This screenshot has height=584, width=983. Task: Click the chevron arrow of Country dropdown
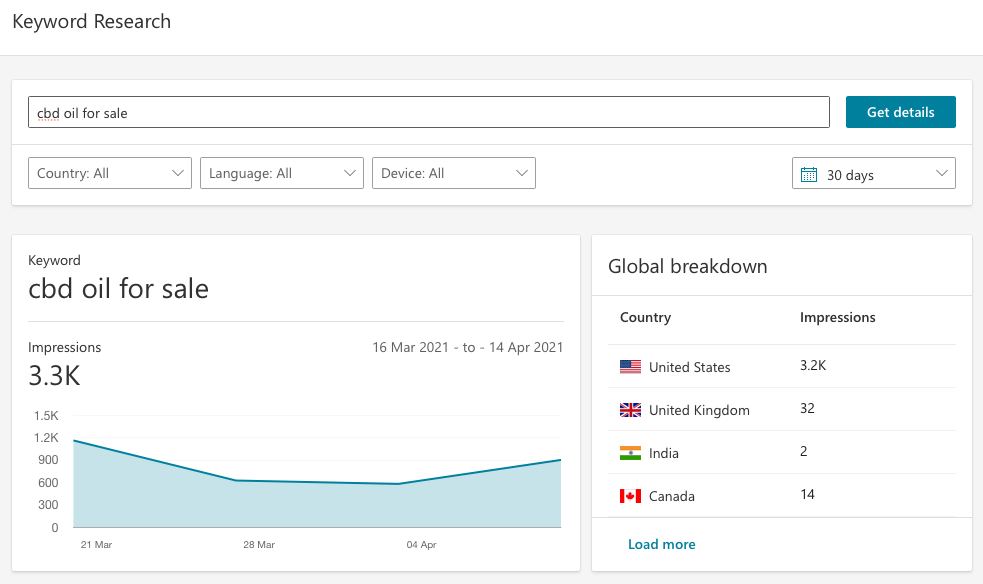pyautogui.click(x=177, y=173)
